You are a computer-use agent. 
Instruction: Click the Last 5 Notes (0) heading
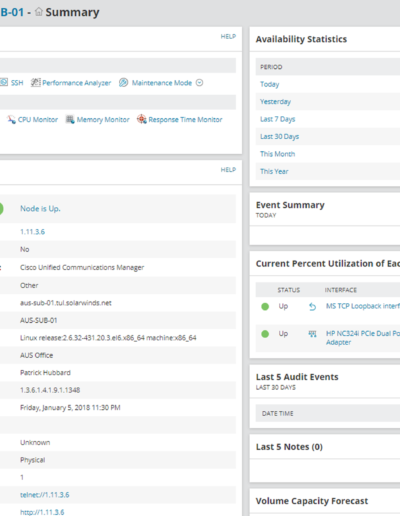[x=289, y=447]
